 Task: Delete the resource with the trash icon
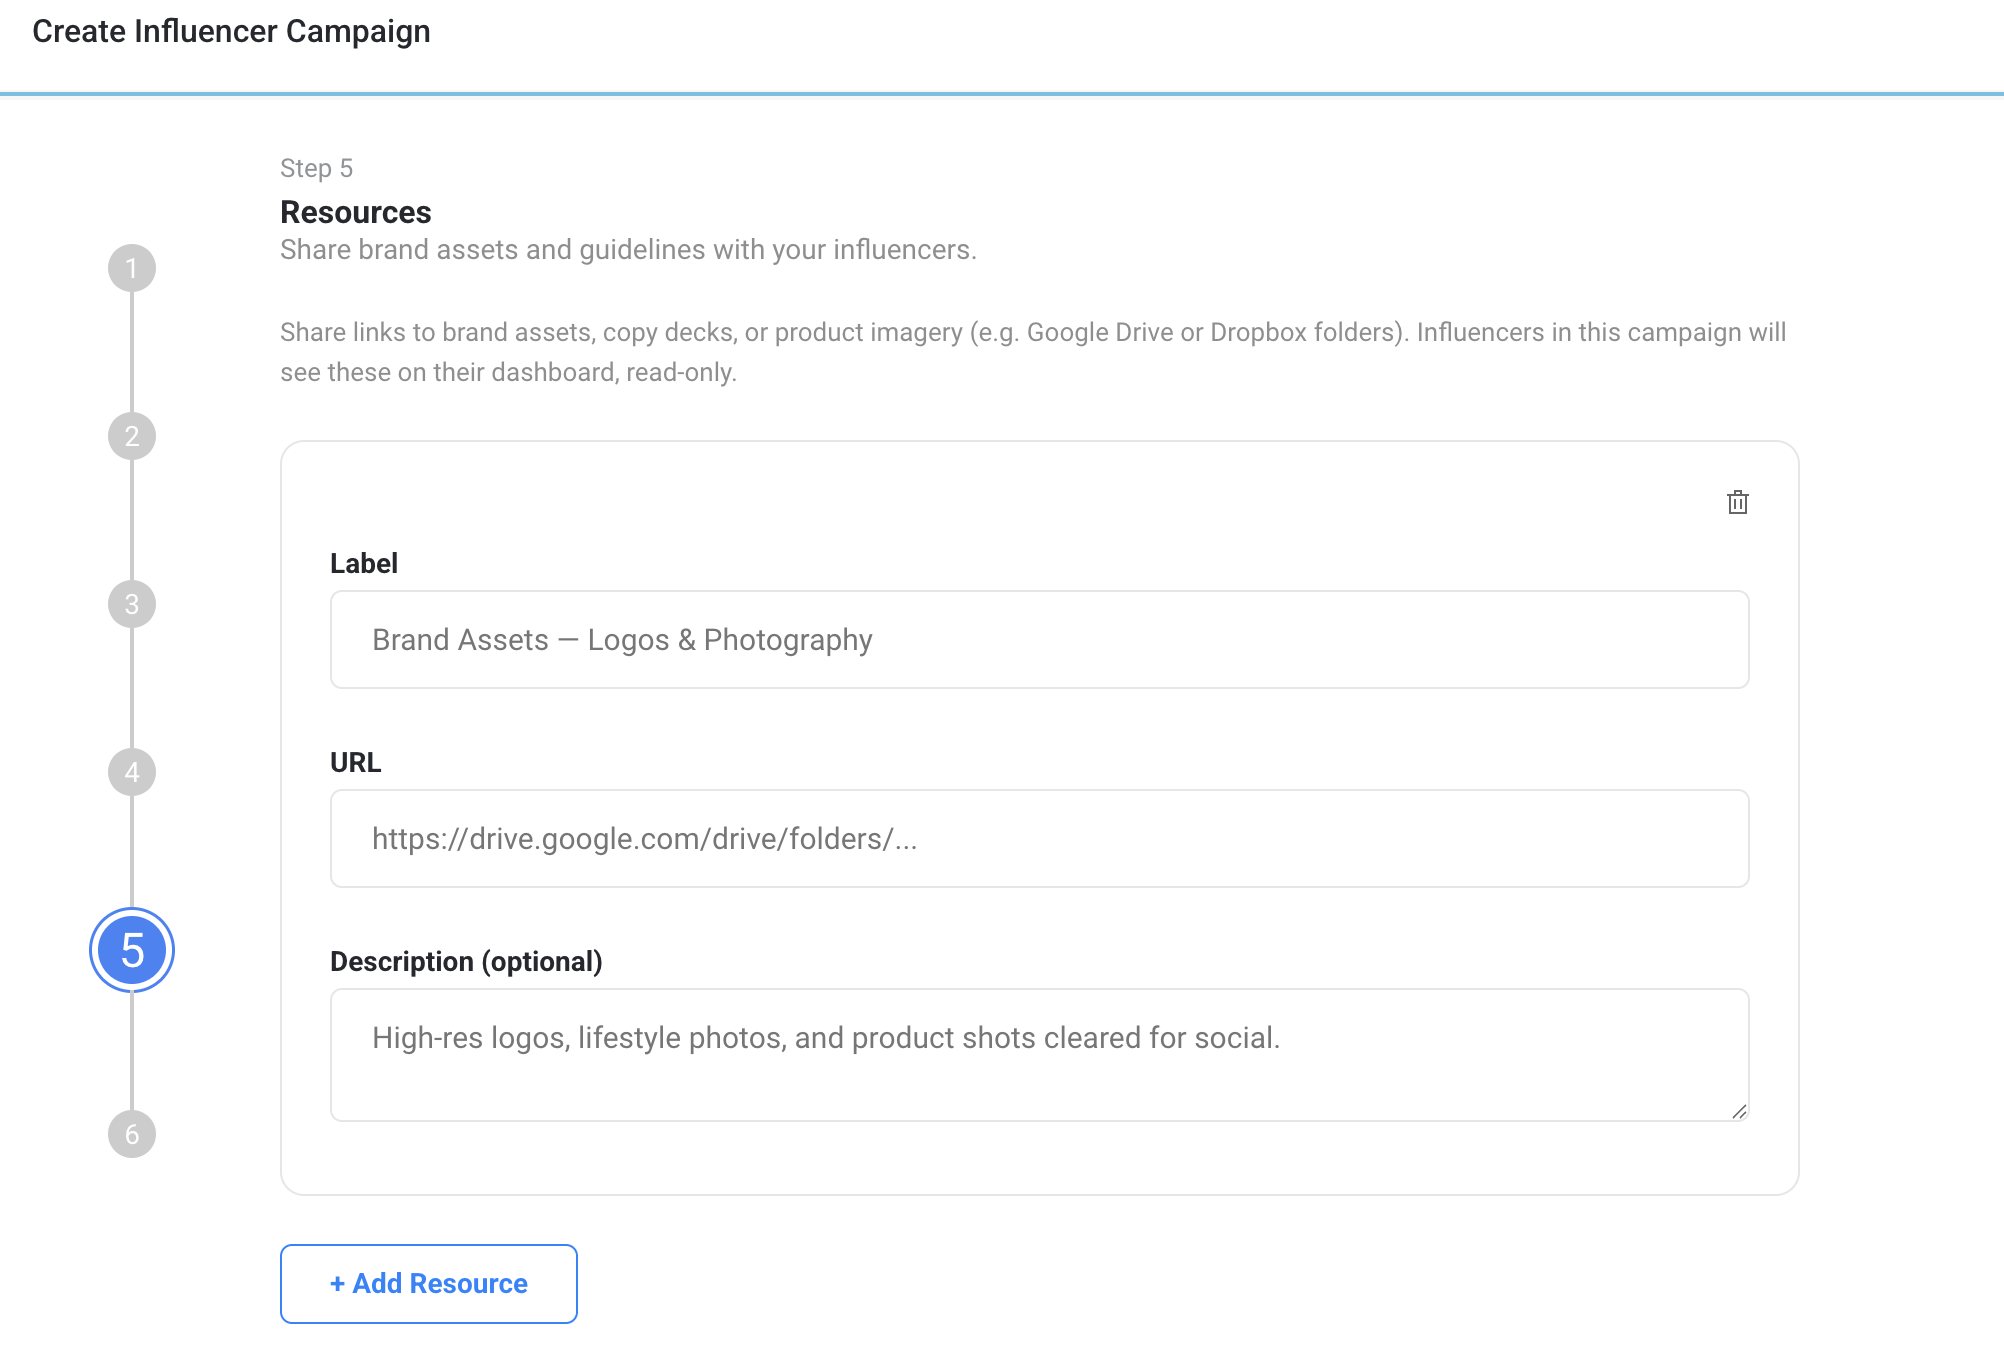[1738, 502]
